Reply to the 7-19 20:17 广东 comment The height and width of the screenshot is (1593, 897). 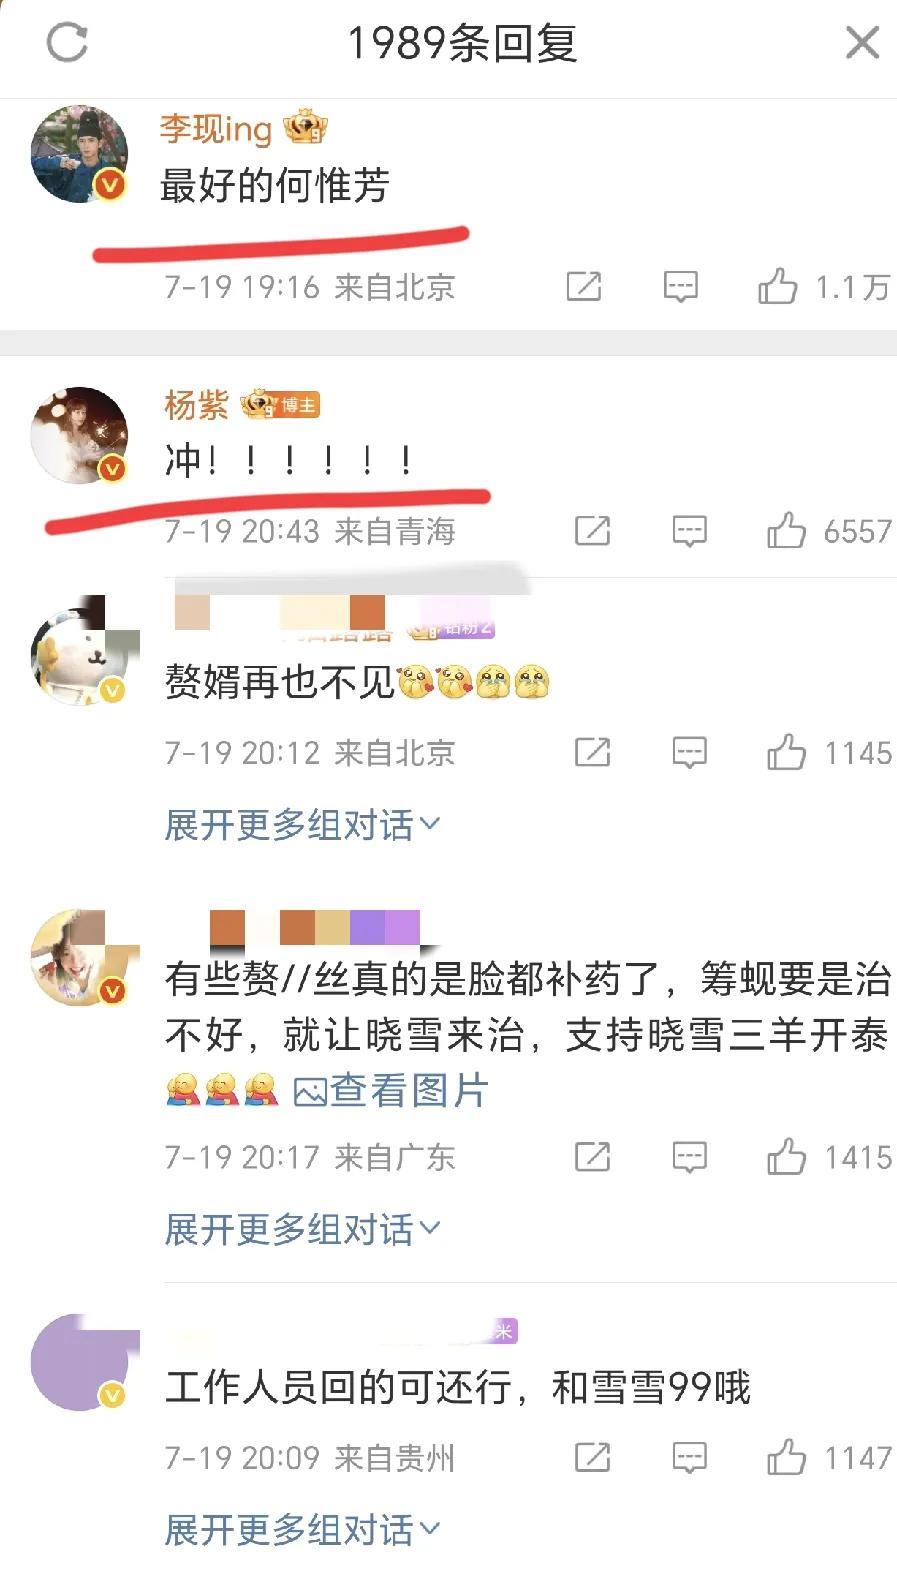coord(689,1158)
